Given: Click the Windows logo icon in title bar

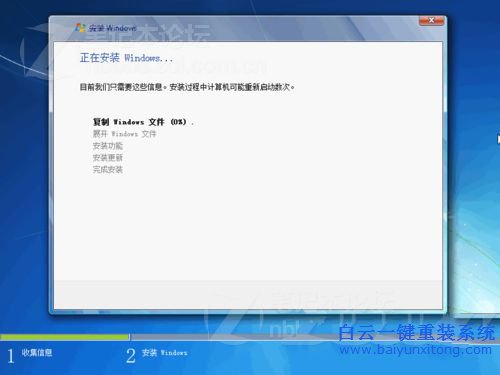Looking at the screenshot, I should [x=80, y=28].
